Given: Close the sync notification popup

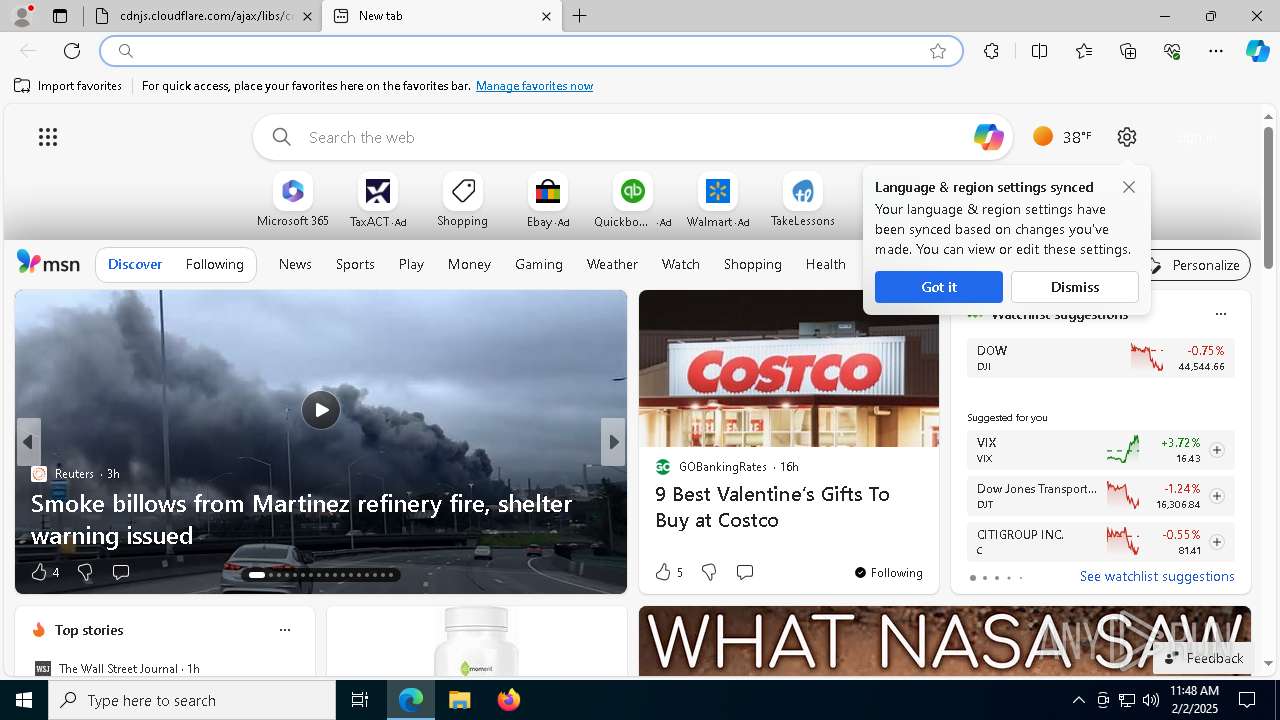Looking at the screenshot, I should coord(1129,187).
